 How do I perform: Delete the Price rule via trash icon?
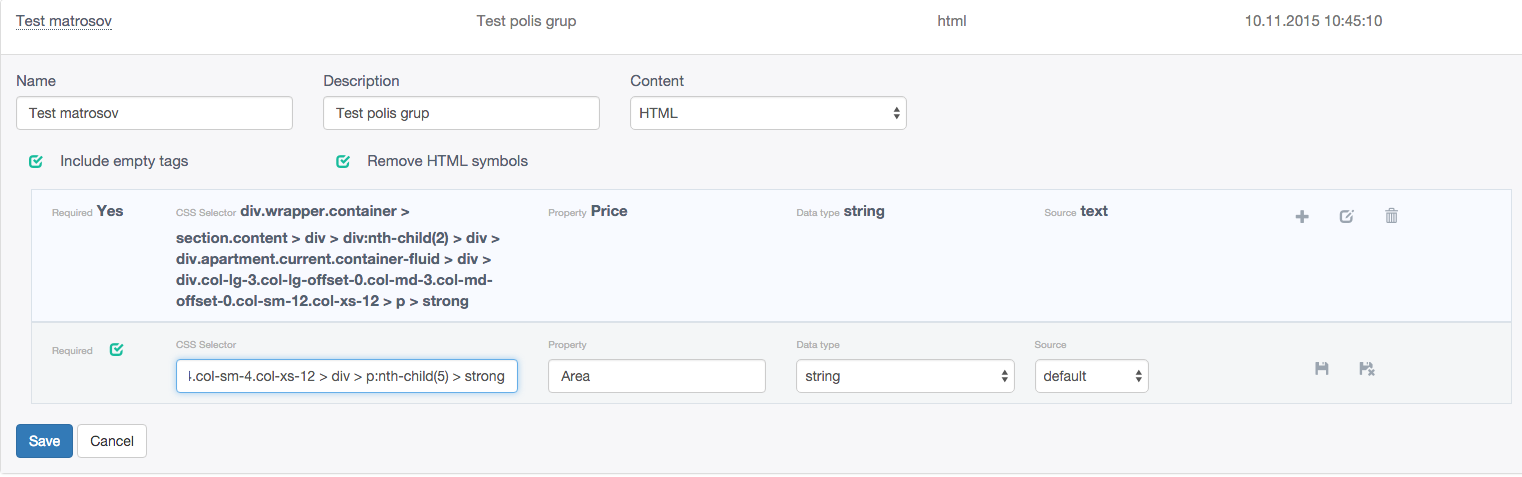click(1391, 216)
